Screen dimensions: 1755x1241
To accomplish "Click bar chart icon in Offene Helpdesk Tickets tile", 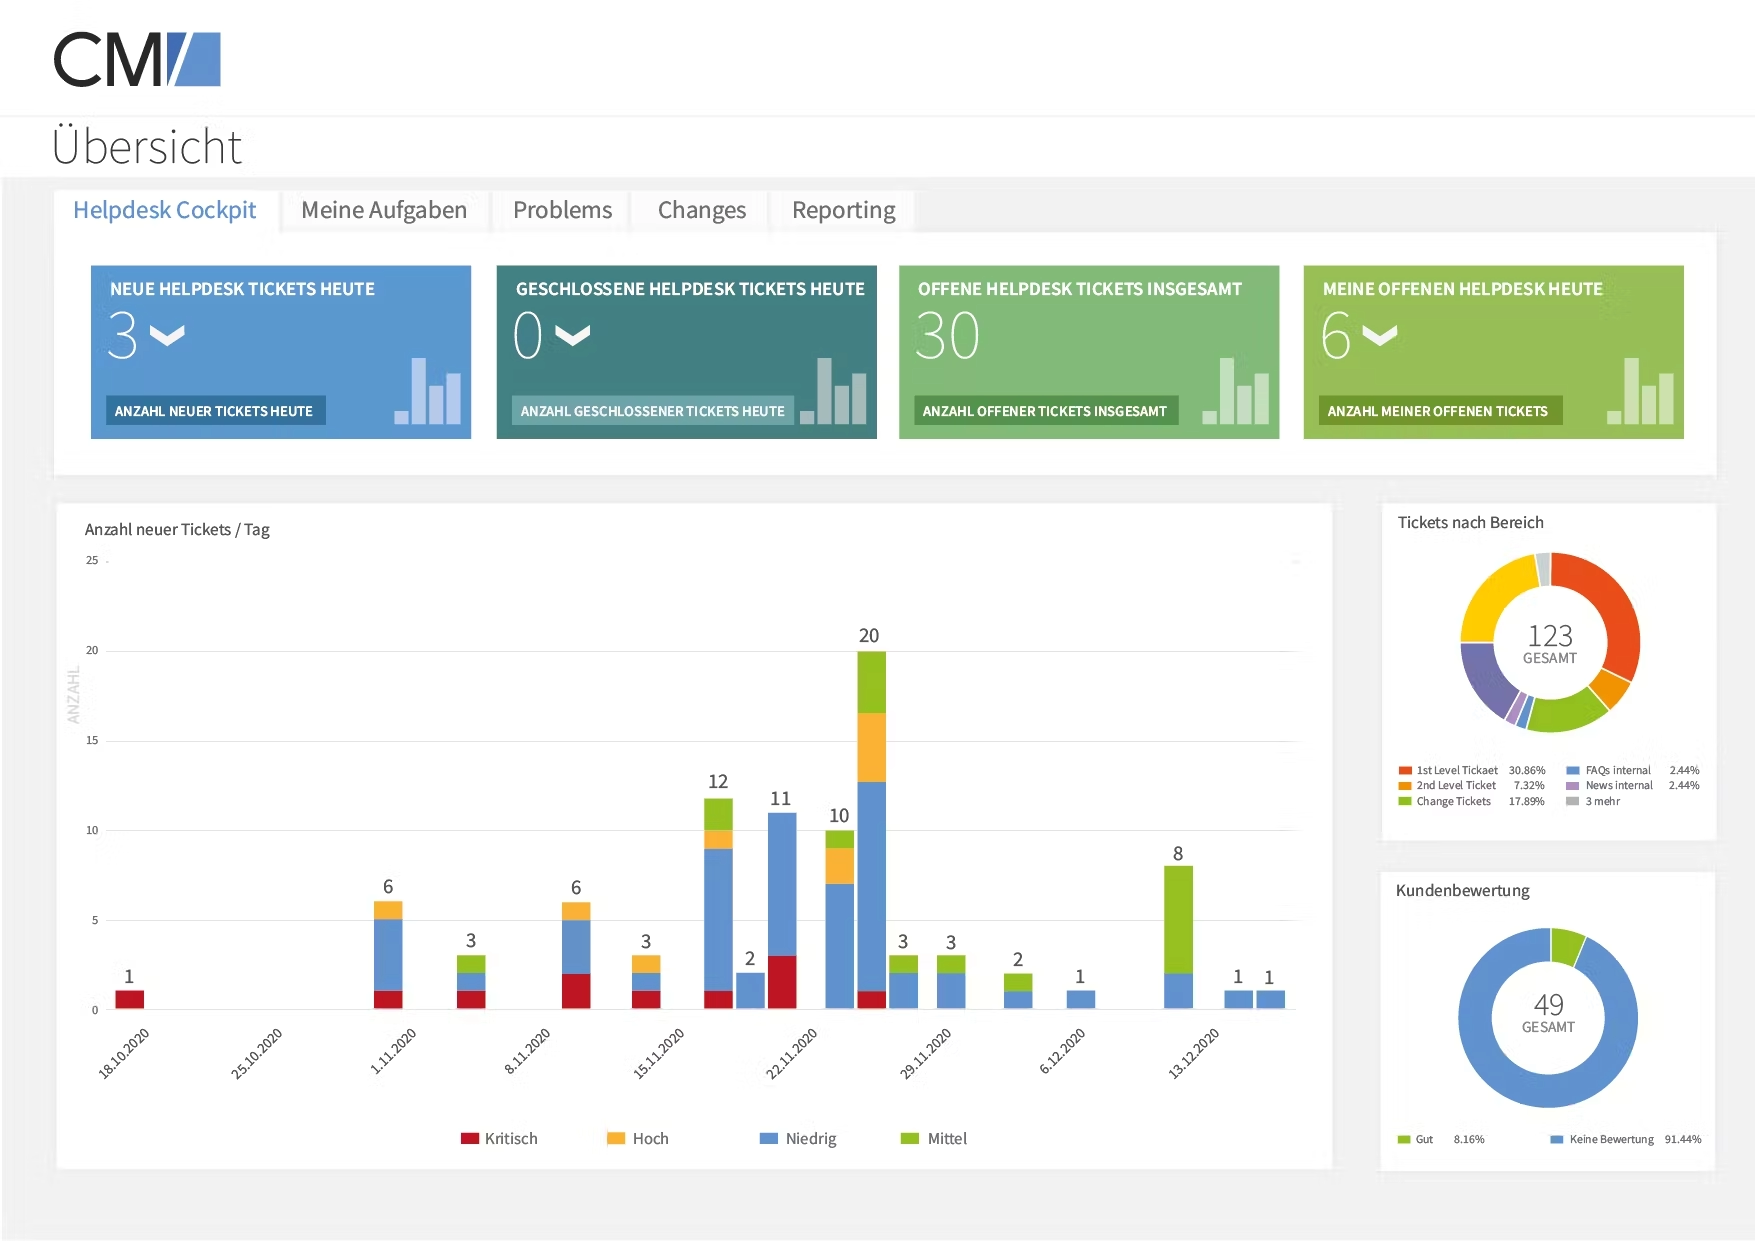I will click(1236, 391).
